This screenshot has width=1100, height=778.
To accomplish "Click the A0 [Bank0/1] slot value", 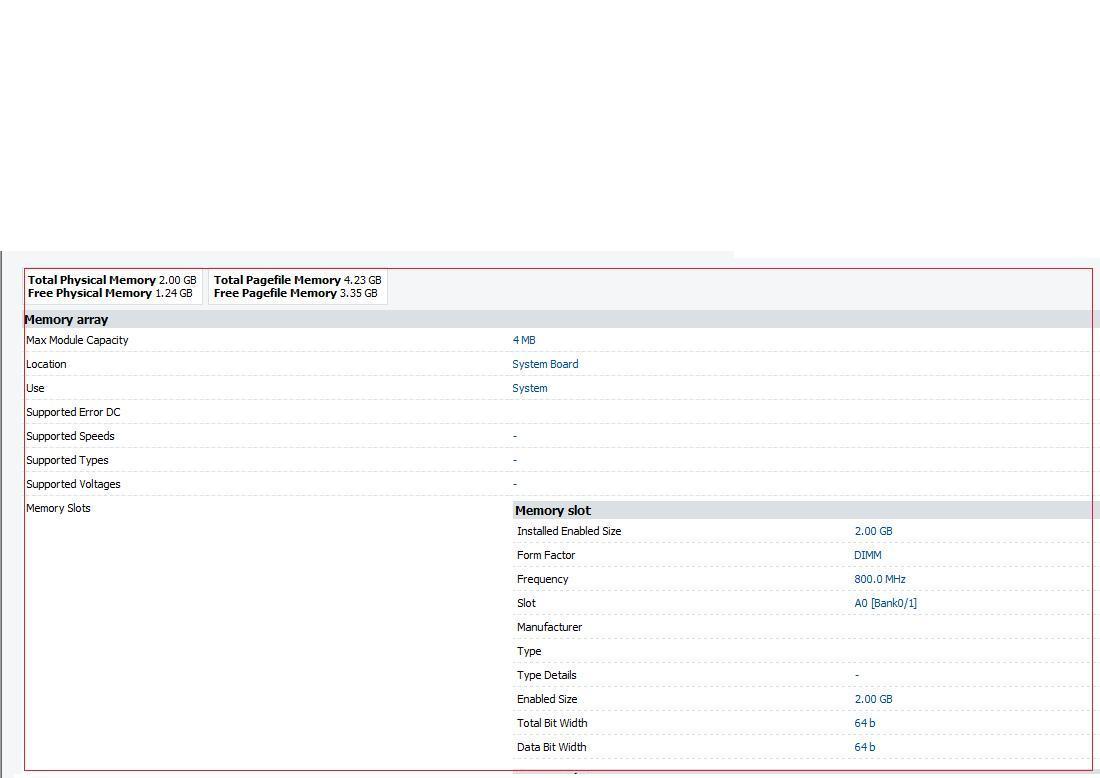I will [x=885, y=603].
